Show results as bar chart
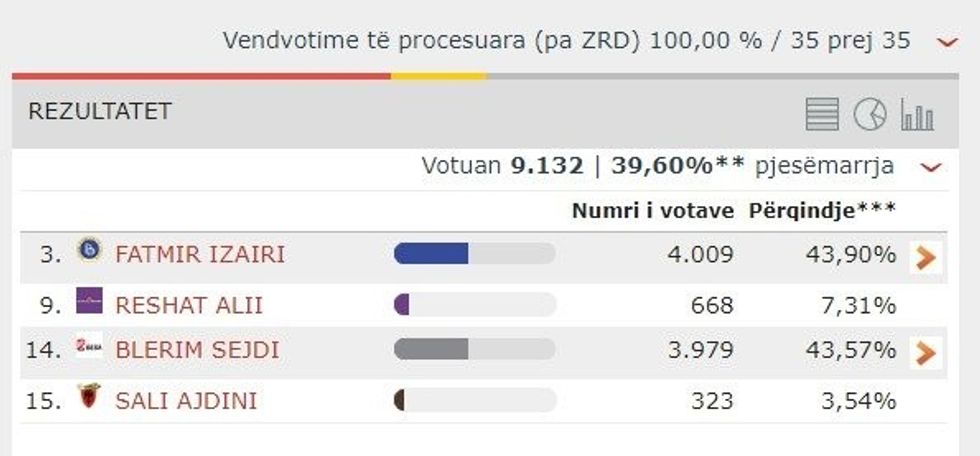980x456 pixels. click(917, 114)
